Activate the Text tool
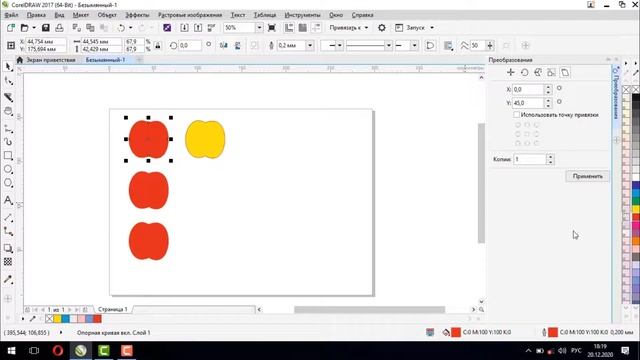 (x=8, y=200)
